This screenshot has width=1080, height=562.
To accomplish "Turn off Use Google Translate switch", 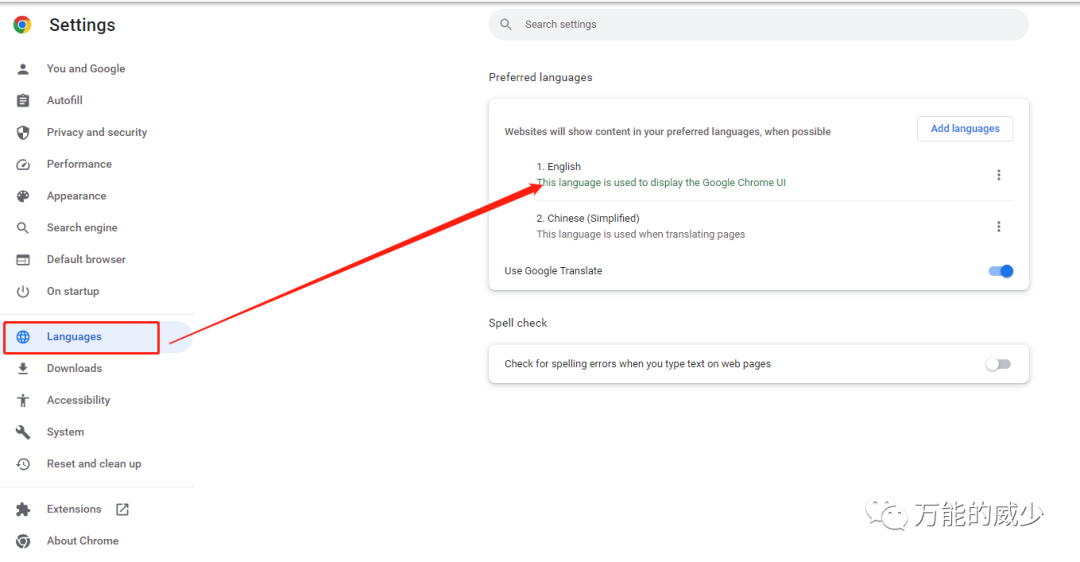I will click(1001, 271).
